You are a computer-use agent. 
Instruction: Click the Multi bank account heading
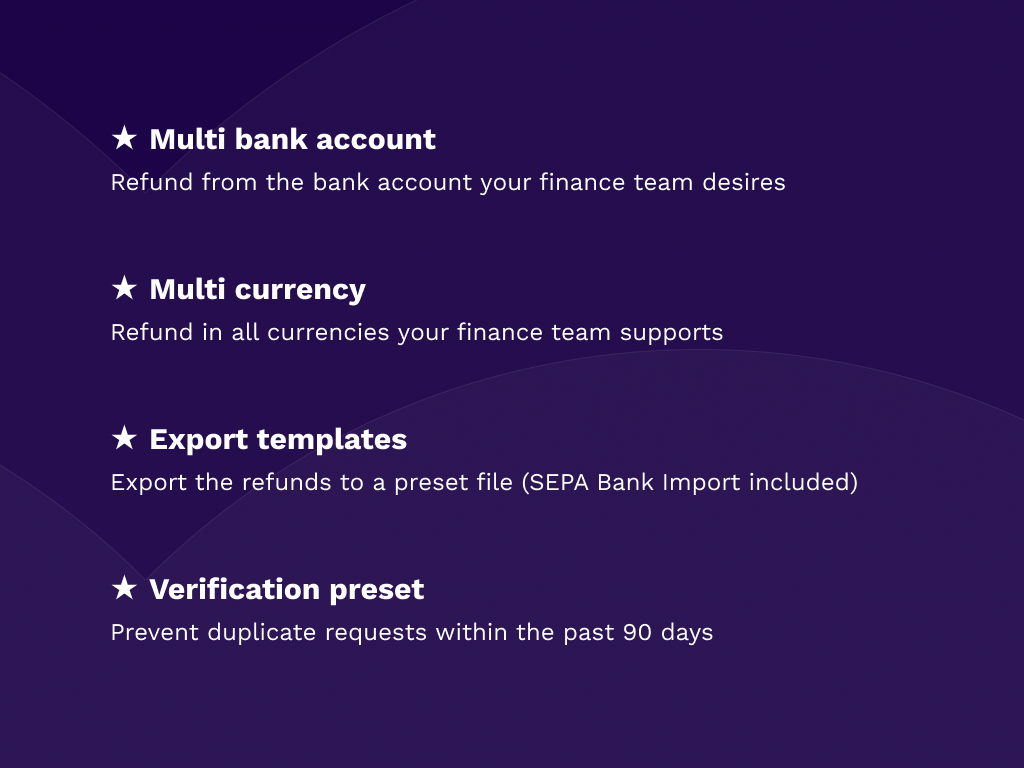tap(292, 139)
